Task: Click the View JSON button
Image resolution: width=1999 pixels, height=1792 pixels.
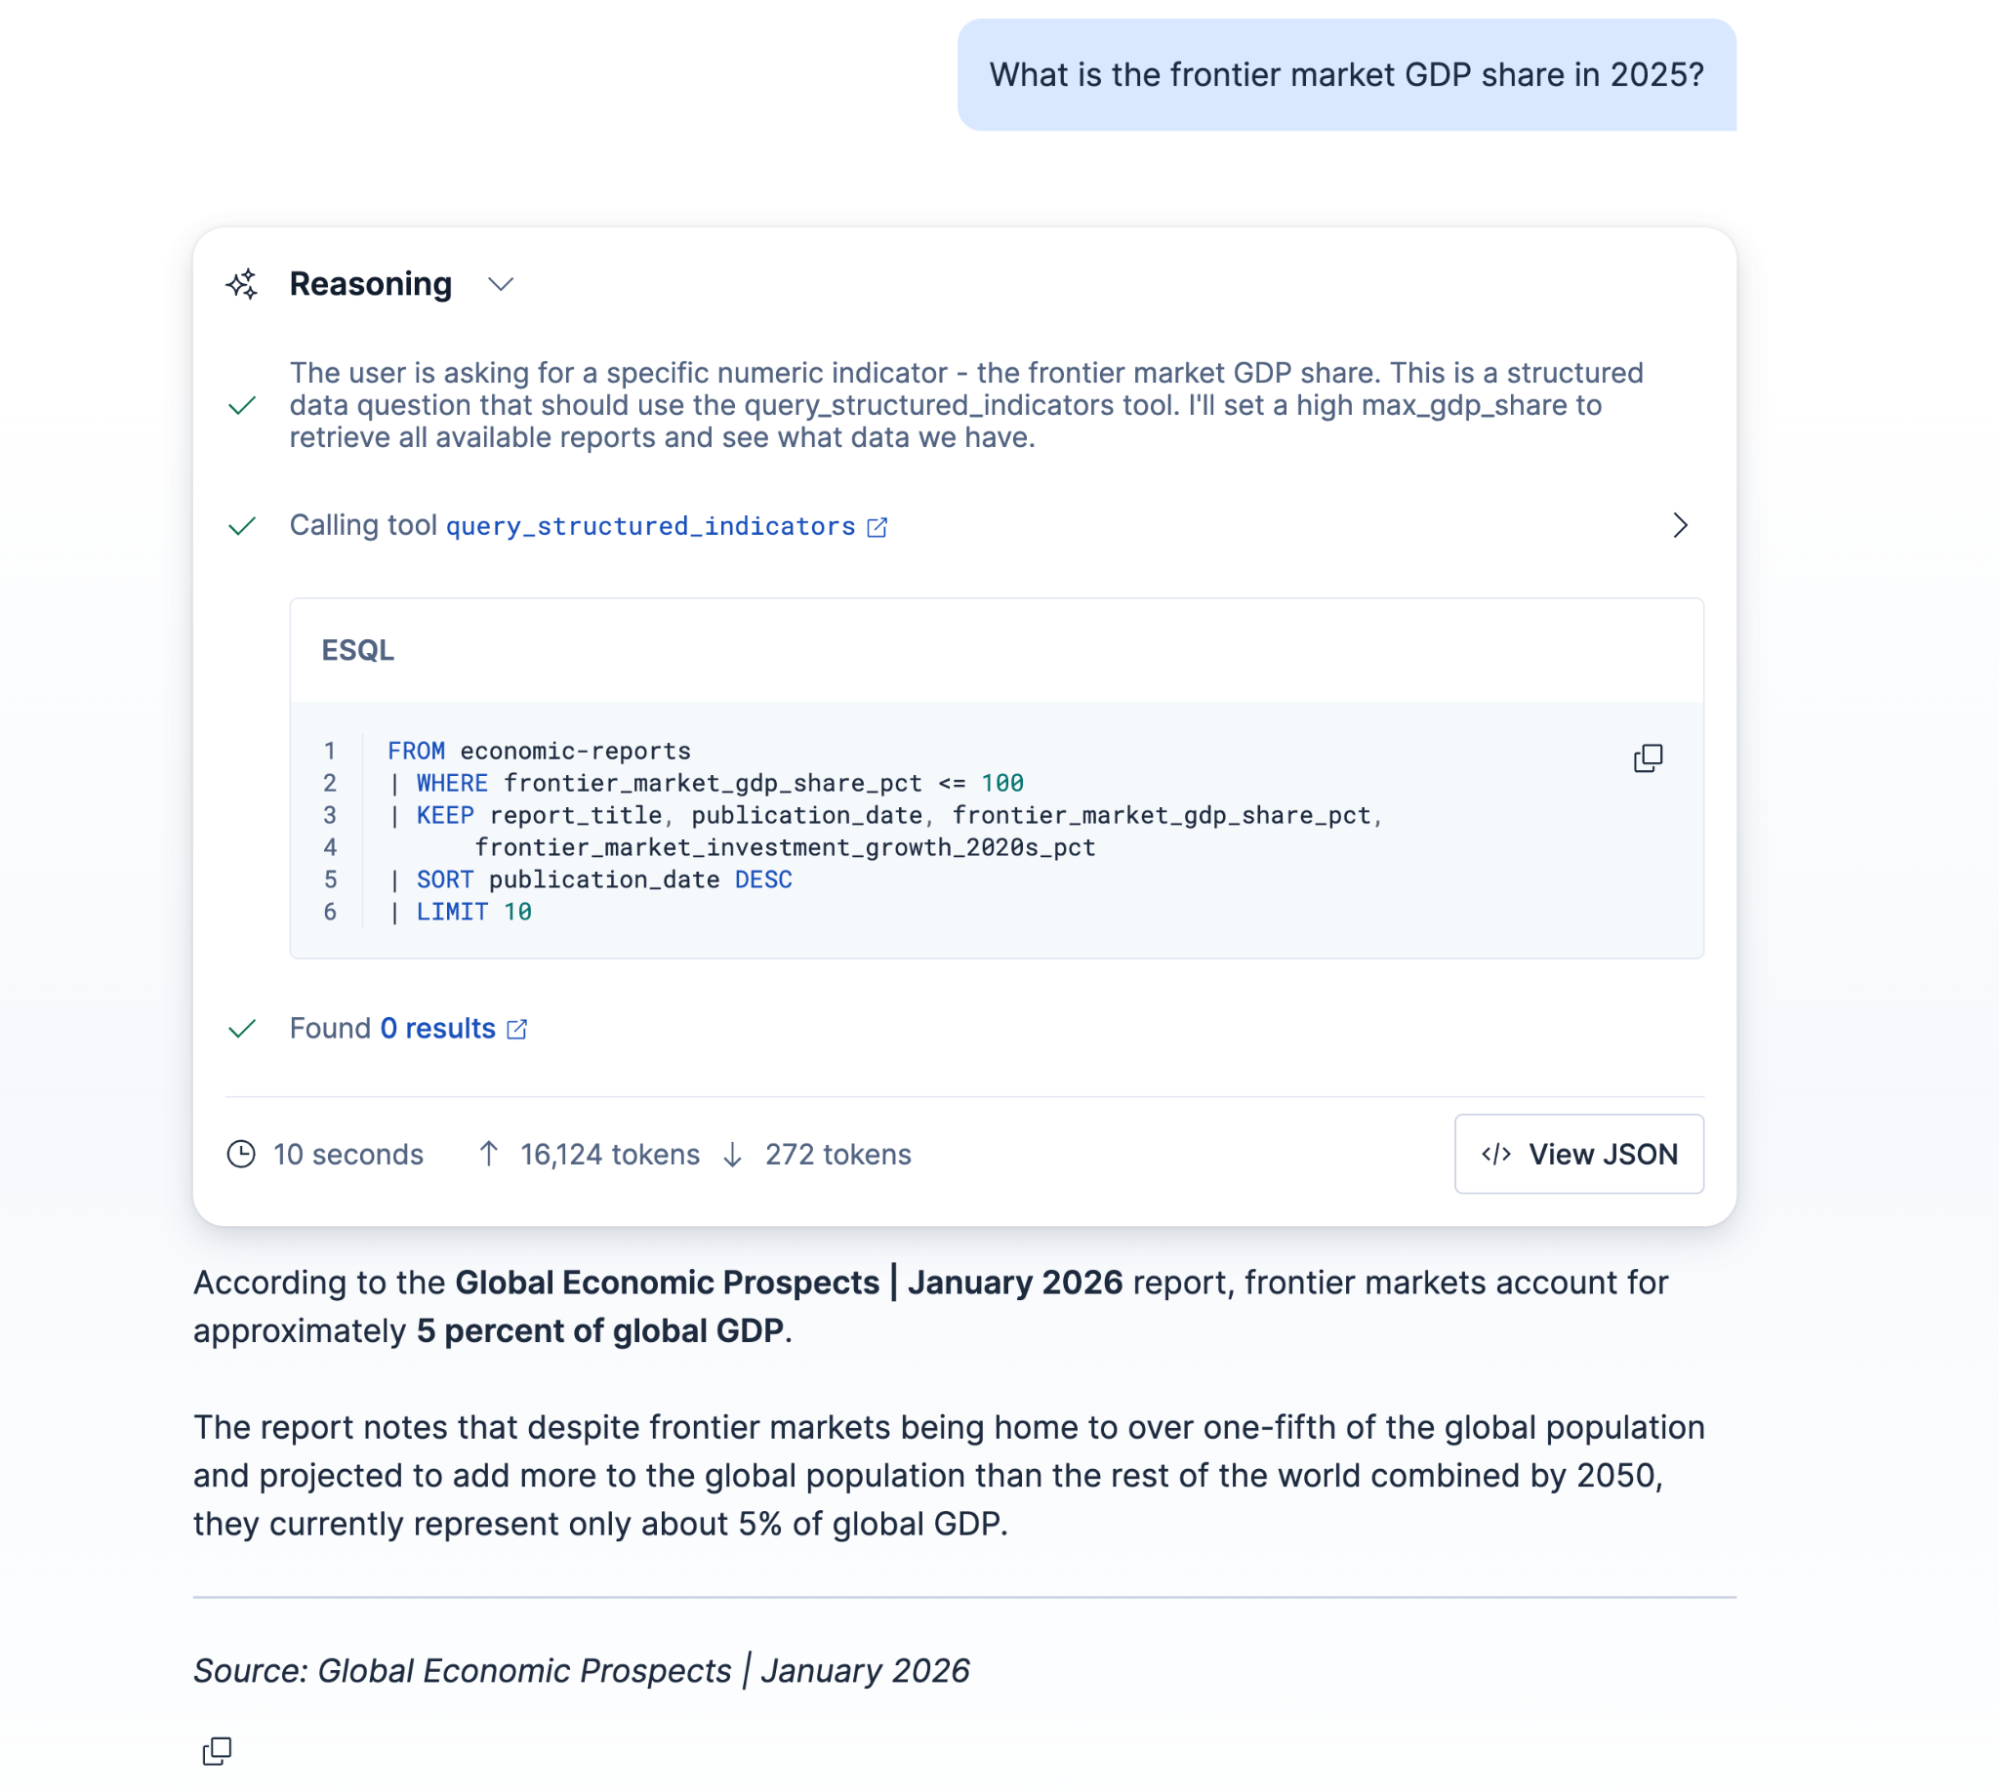Action: [x=1578, y=1153]
